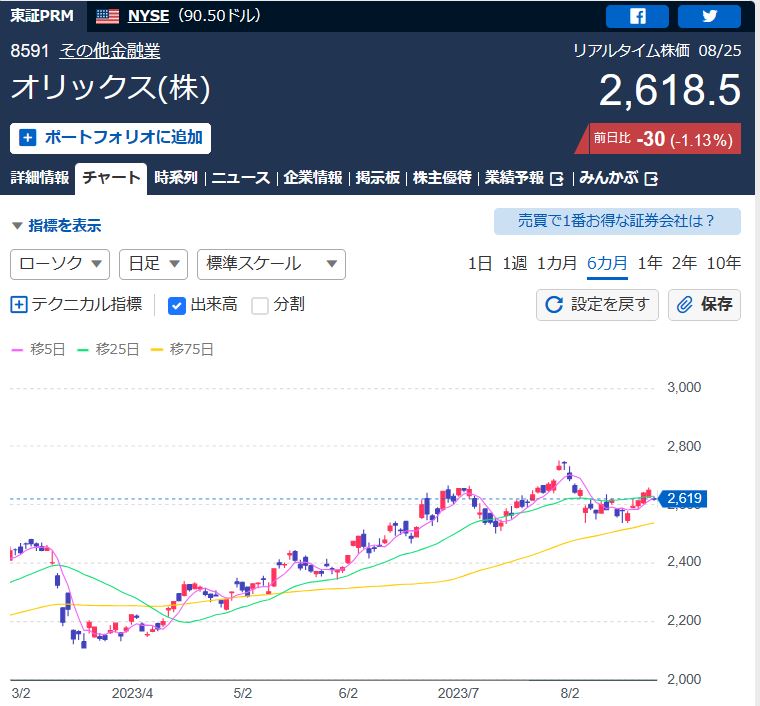Open the 標準スケール scale dropdown
The height and width of the screenshot is (706, 760).
pos(271,264)
